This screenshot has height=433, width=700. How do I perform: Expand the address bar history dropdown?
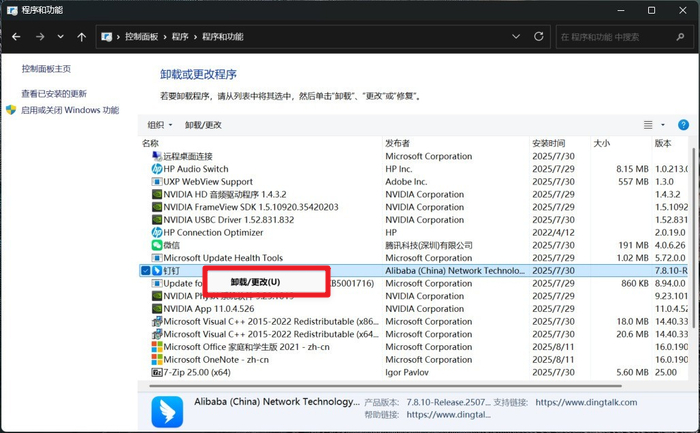(516, 36)
